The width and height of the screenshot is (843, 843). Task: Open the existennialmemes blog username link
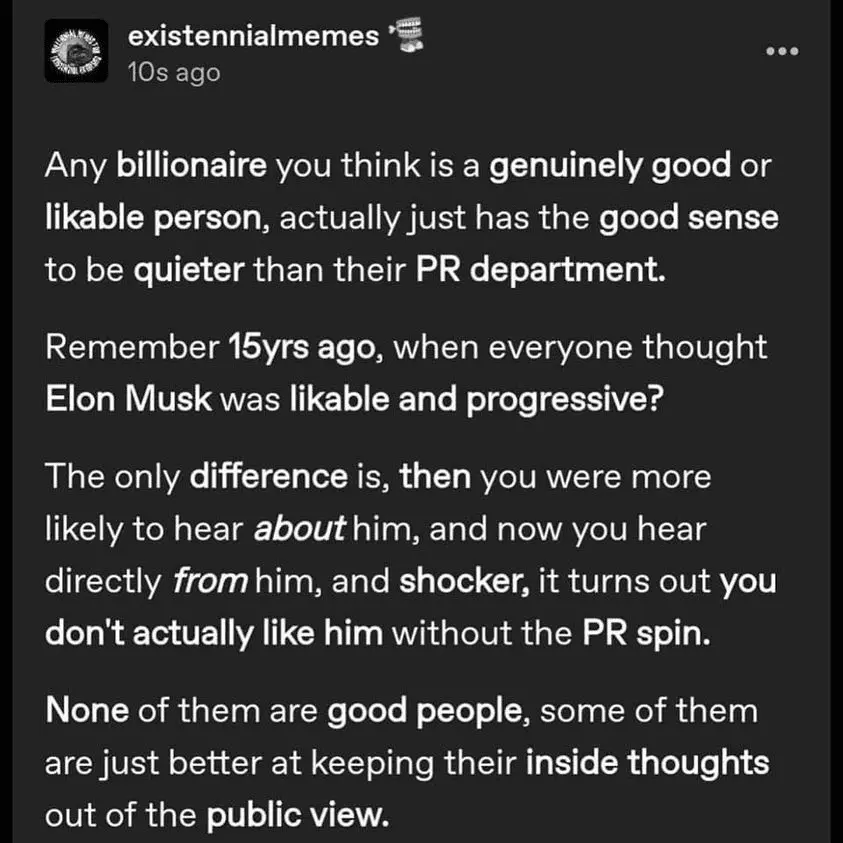(x=254, y=38)
